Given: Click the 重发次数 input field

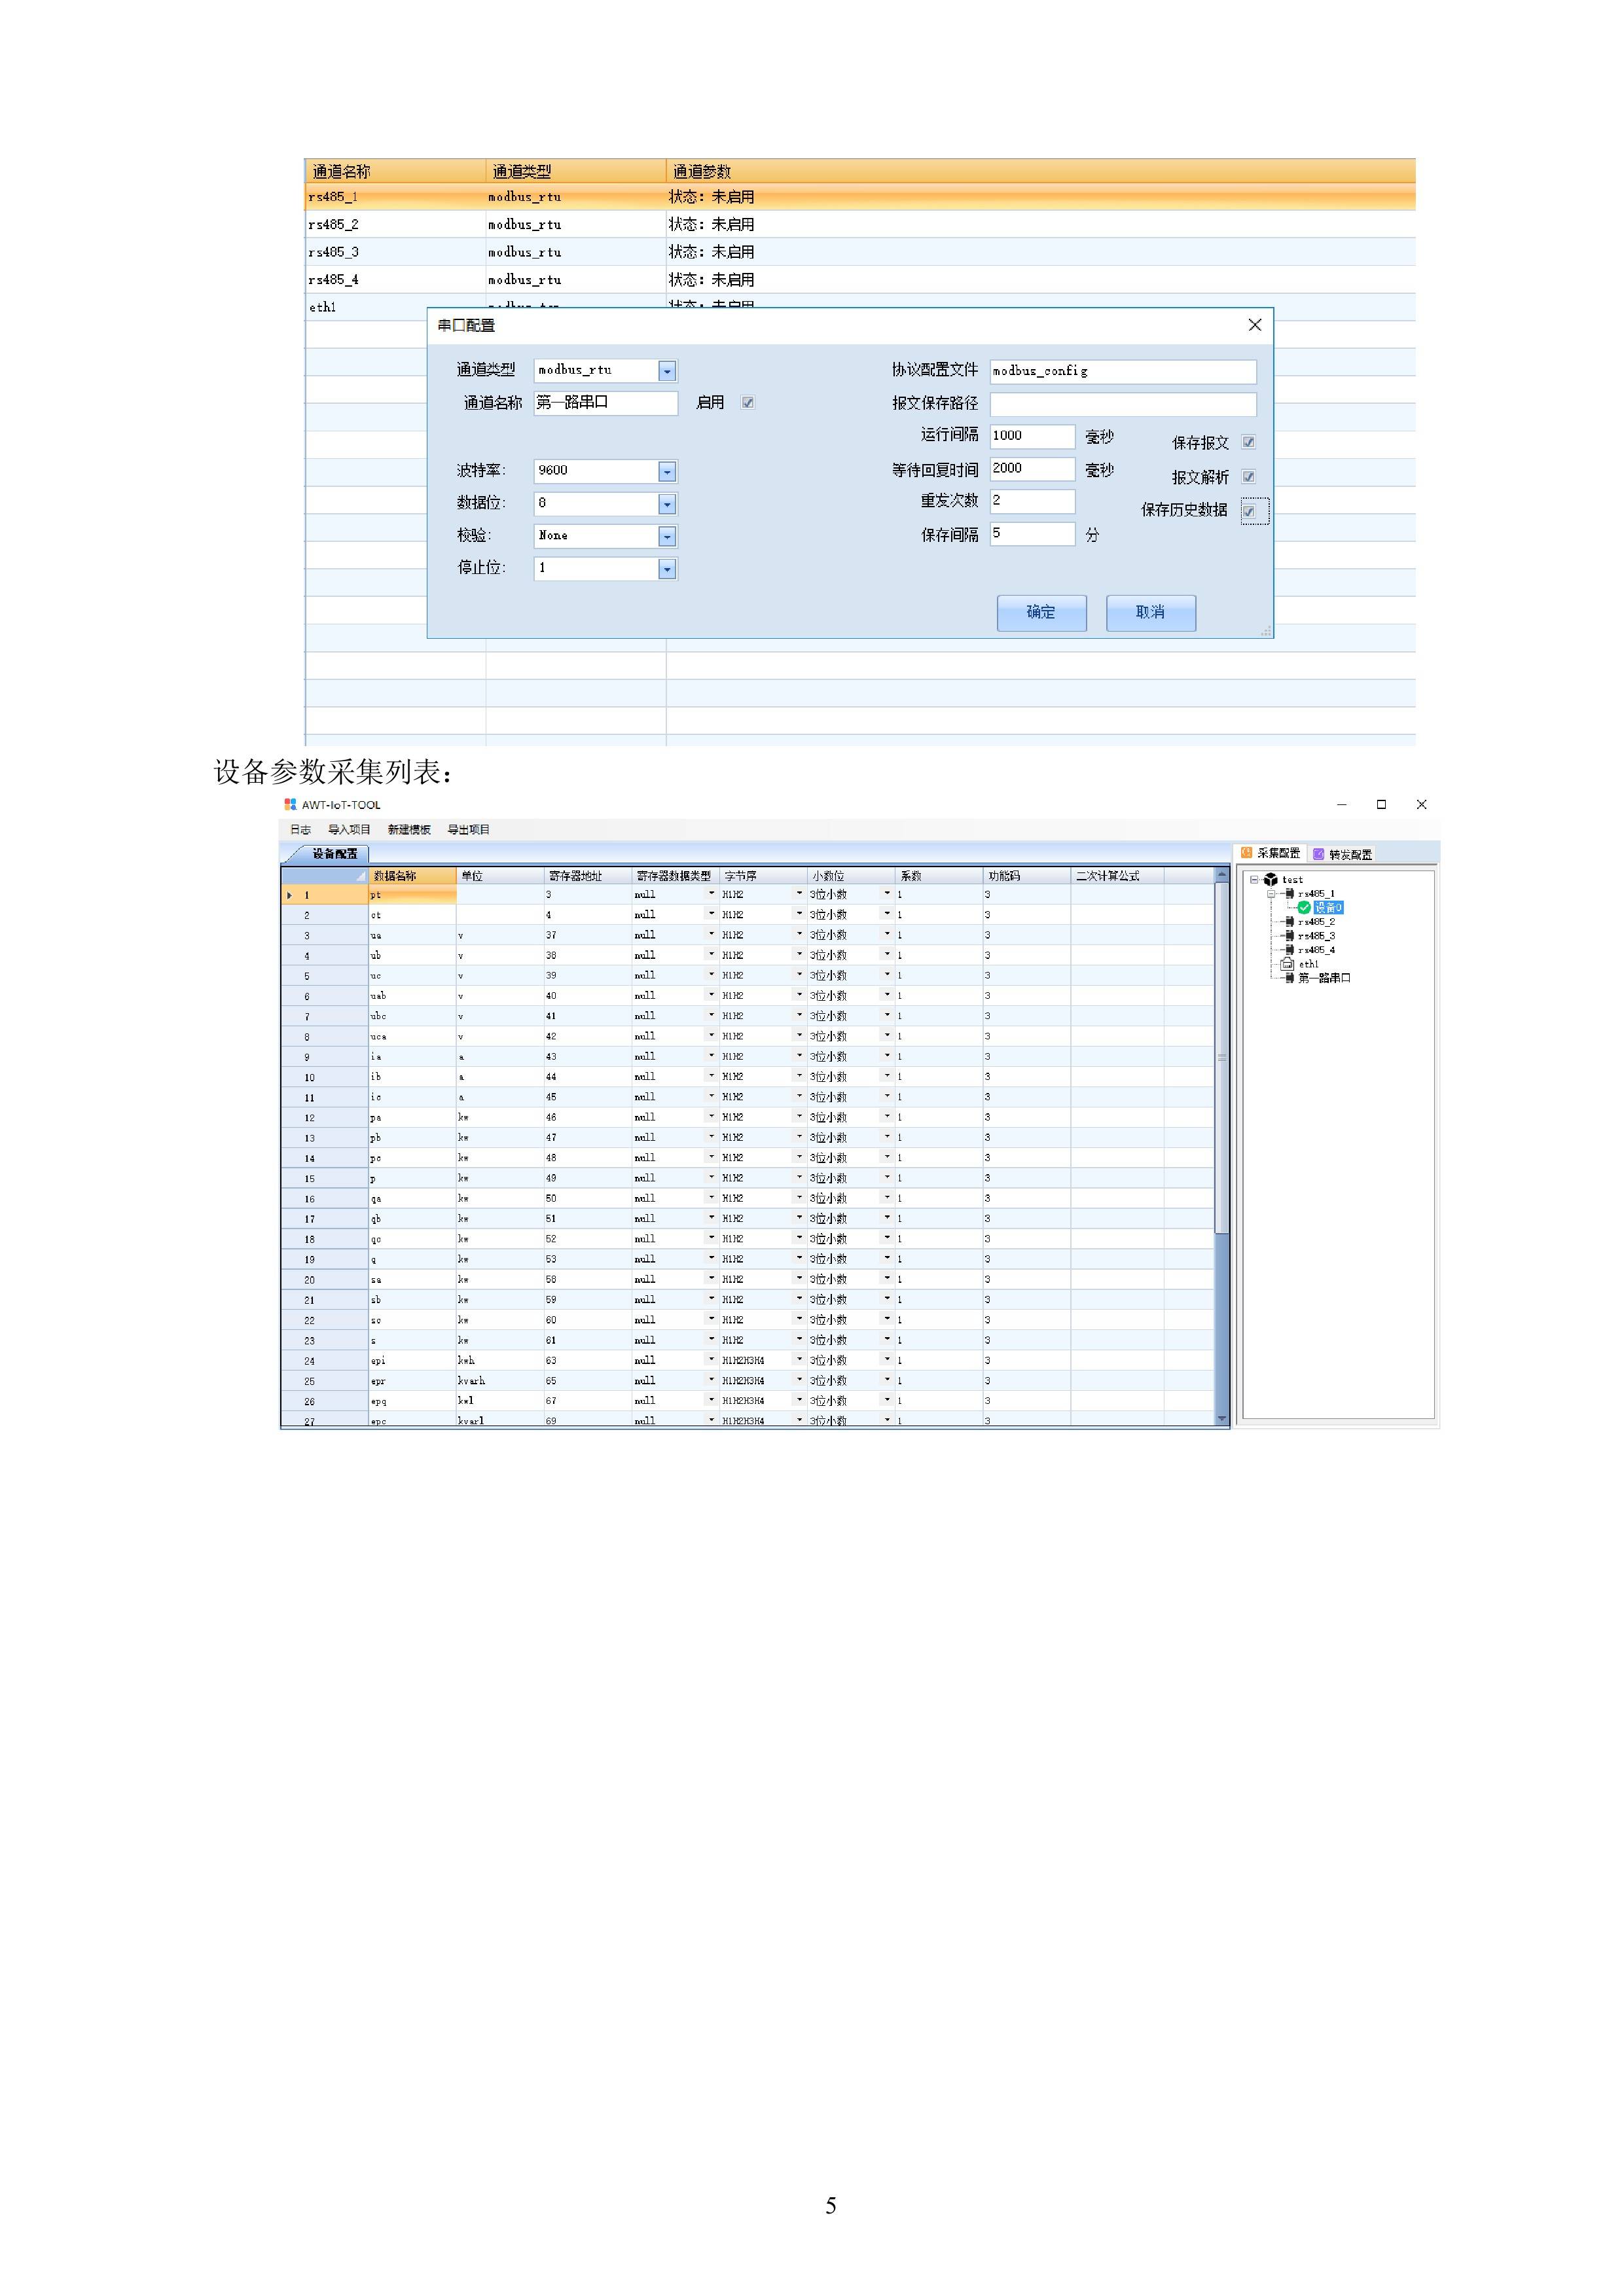Looking at the screenshot, I should click(x=1032, y=501).
